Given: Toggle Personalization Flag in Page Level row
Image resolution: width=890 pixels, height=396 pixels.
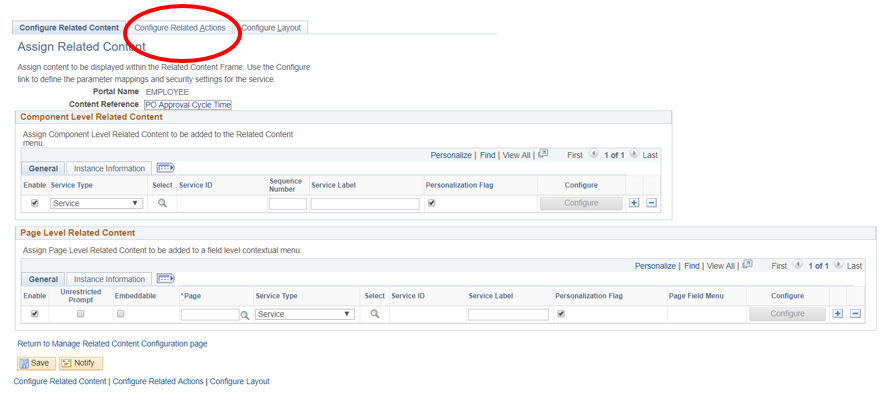Looking at the screenshot, I should pos(561,314).
